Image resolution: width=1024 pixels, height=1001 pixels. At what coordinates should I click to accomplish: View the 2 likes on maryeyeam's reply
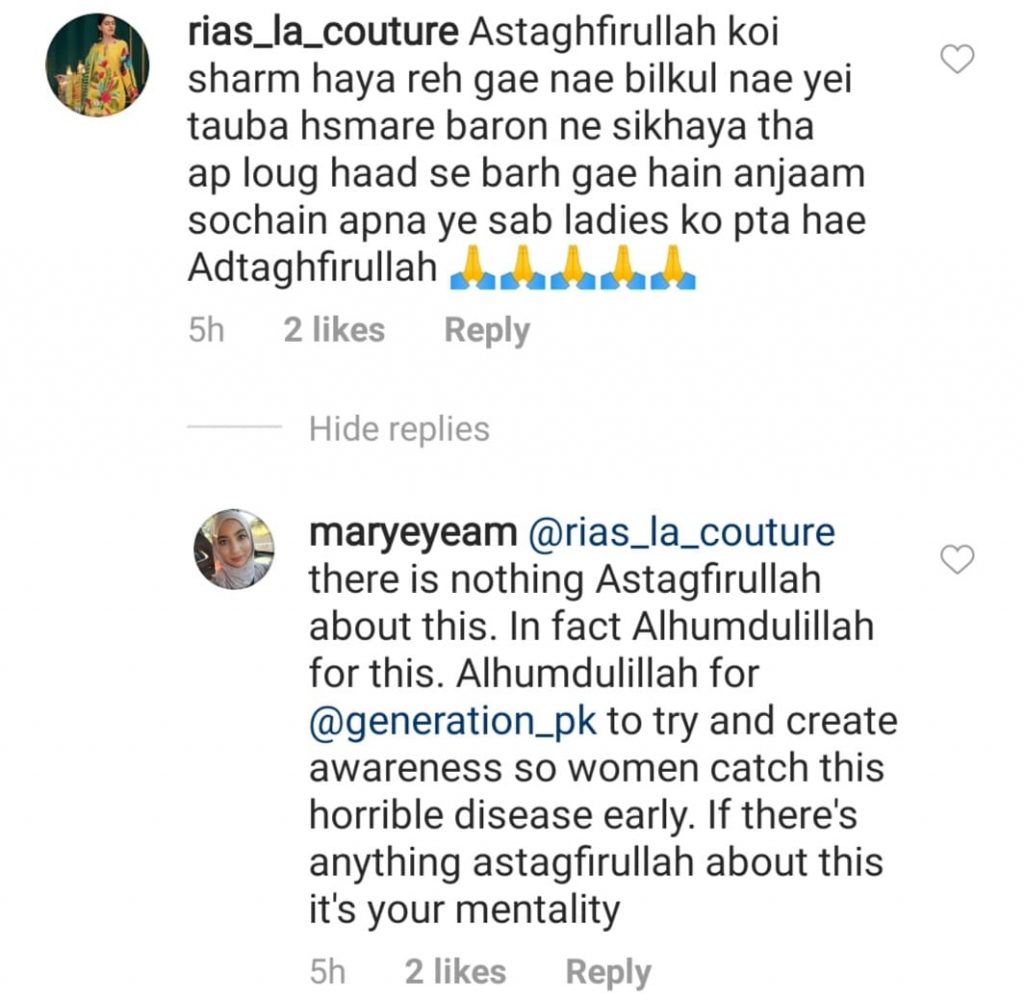coord(455,972)
